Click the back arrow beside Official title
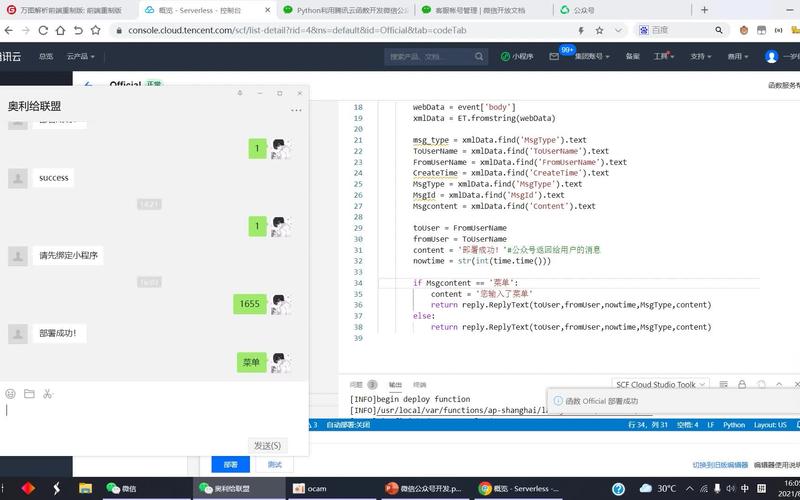 tap(88, 84)
